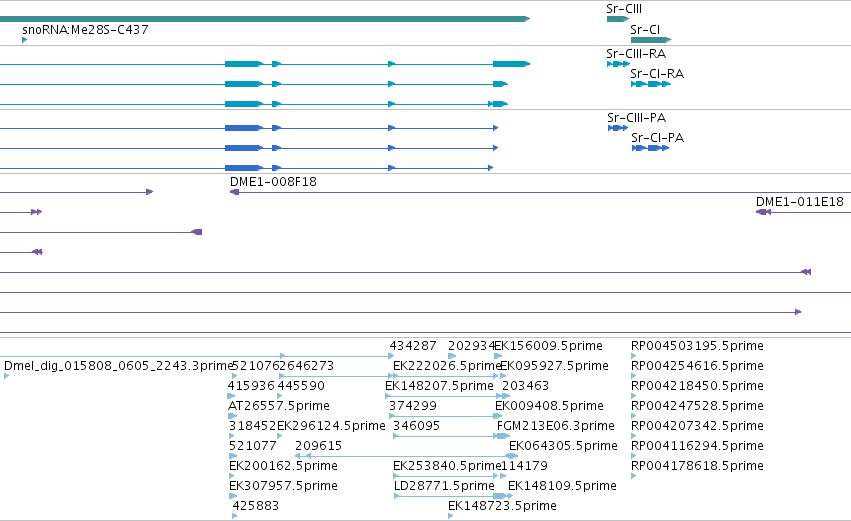Select the EK064305.5prime EST label
Screen dimensions: 851x521
click(x=563, y=446)
